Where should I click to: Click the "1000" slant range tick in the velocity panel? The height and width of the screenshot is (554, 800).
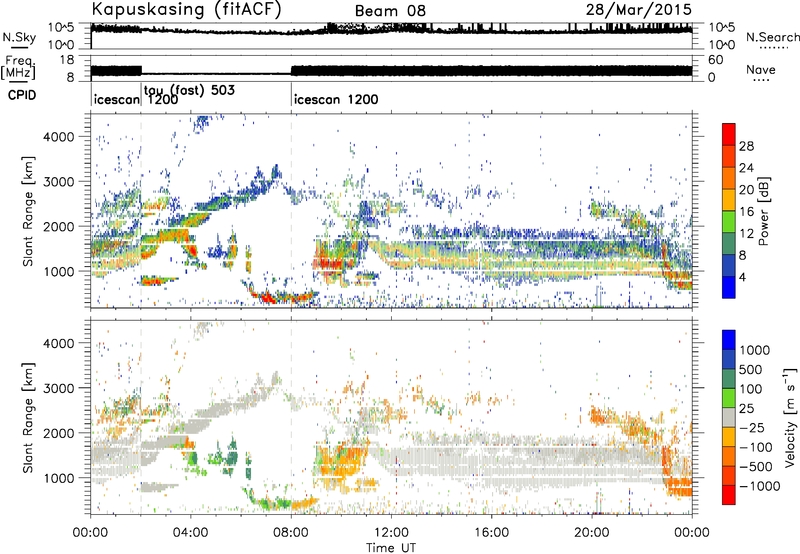58,478
